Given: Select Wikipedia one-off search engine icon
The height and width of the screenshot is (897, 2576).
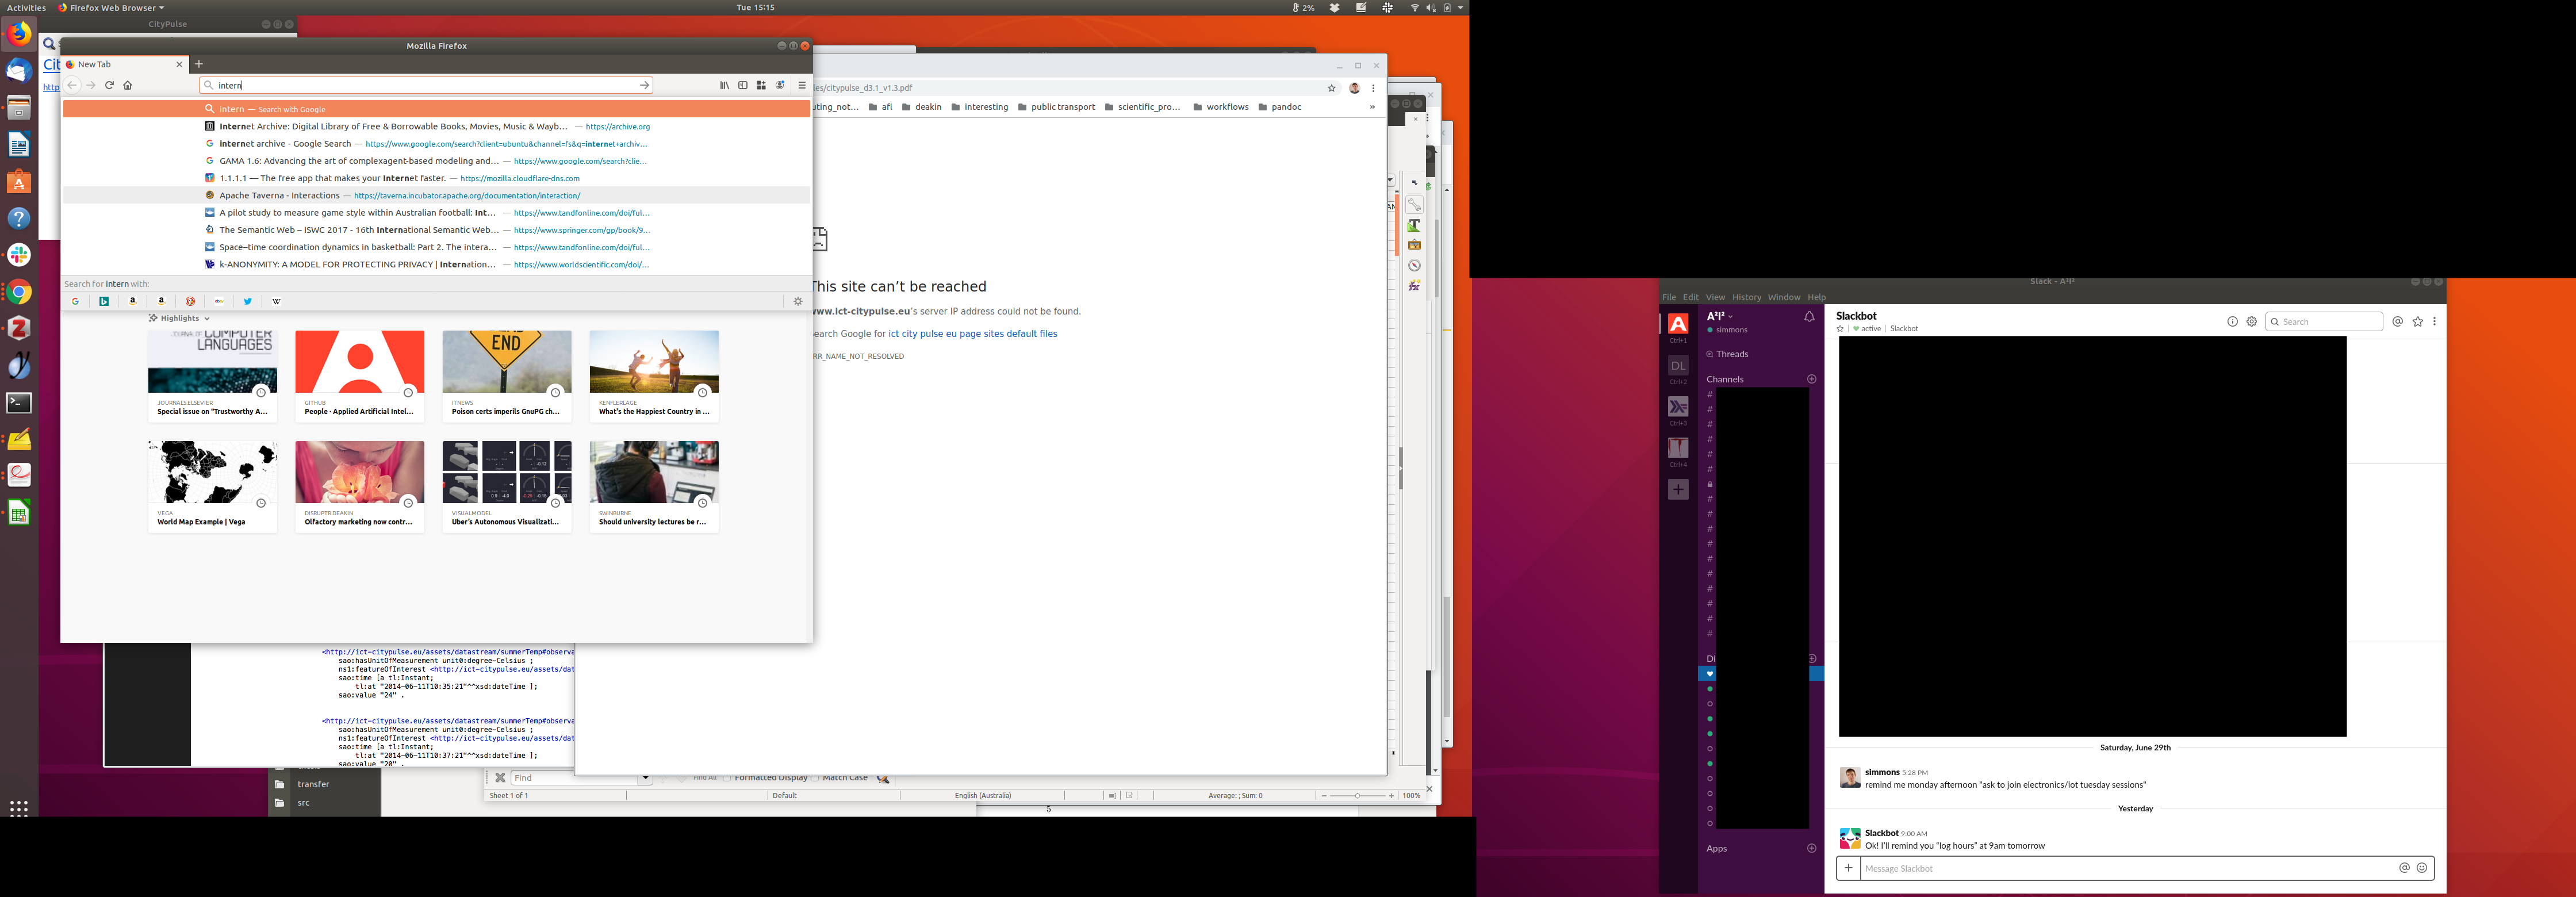Looking at the screenshot, I should tap(277, 301).
